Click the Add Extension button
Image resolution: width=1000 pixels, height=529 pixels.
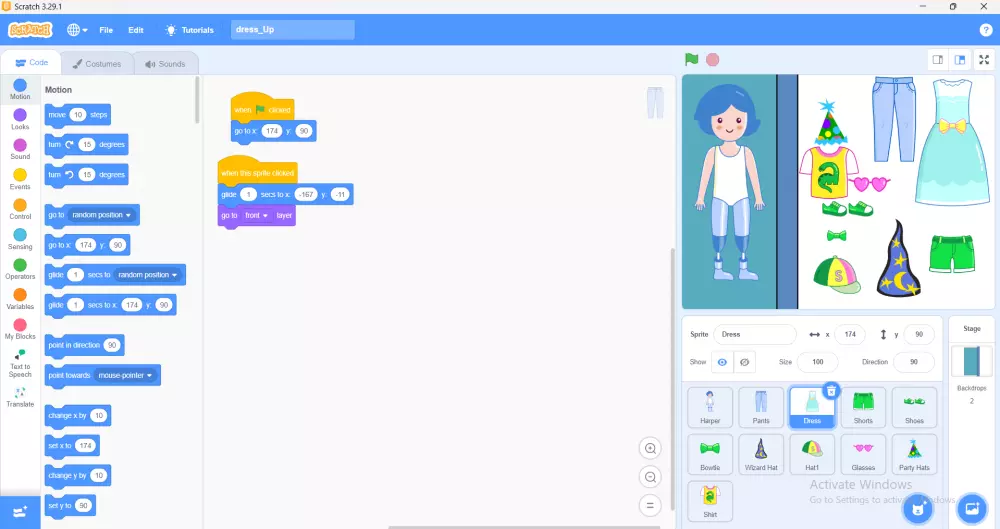tap(20, 512)
